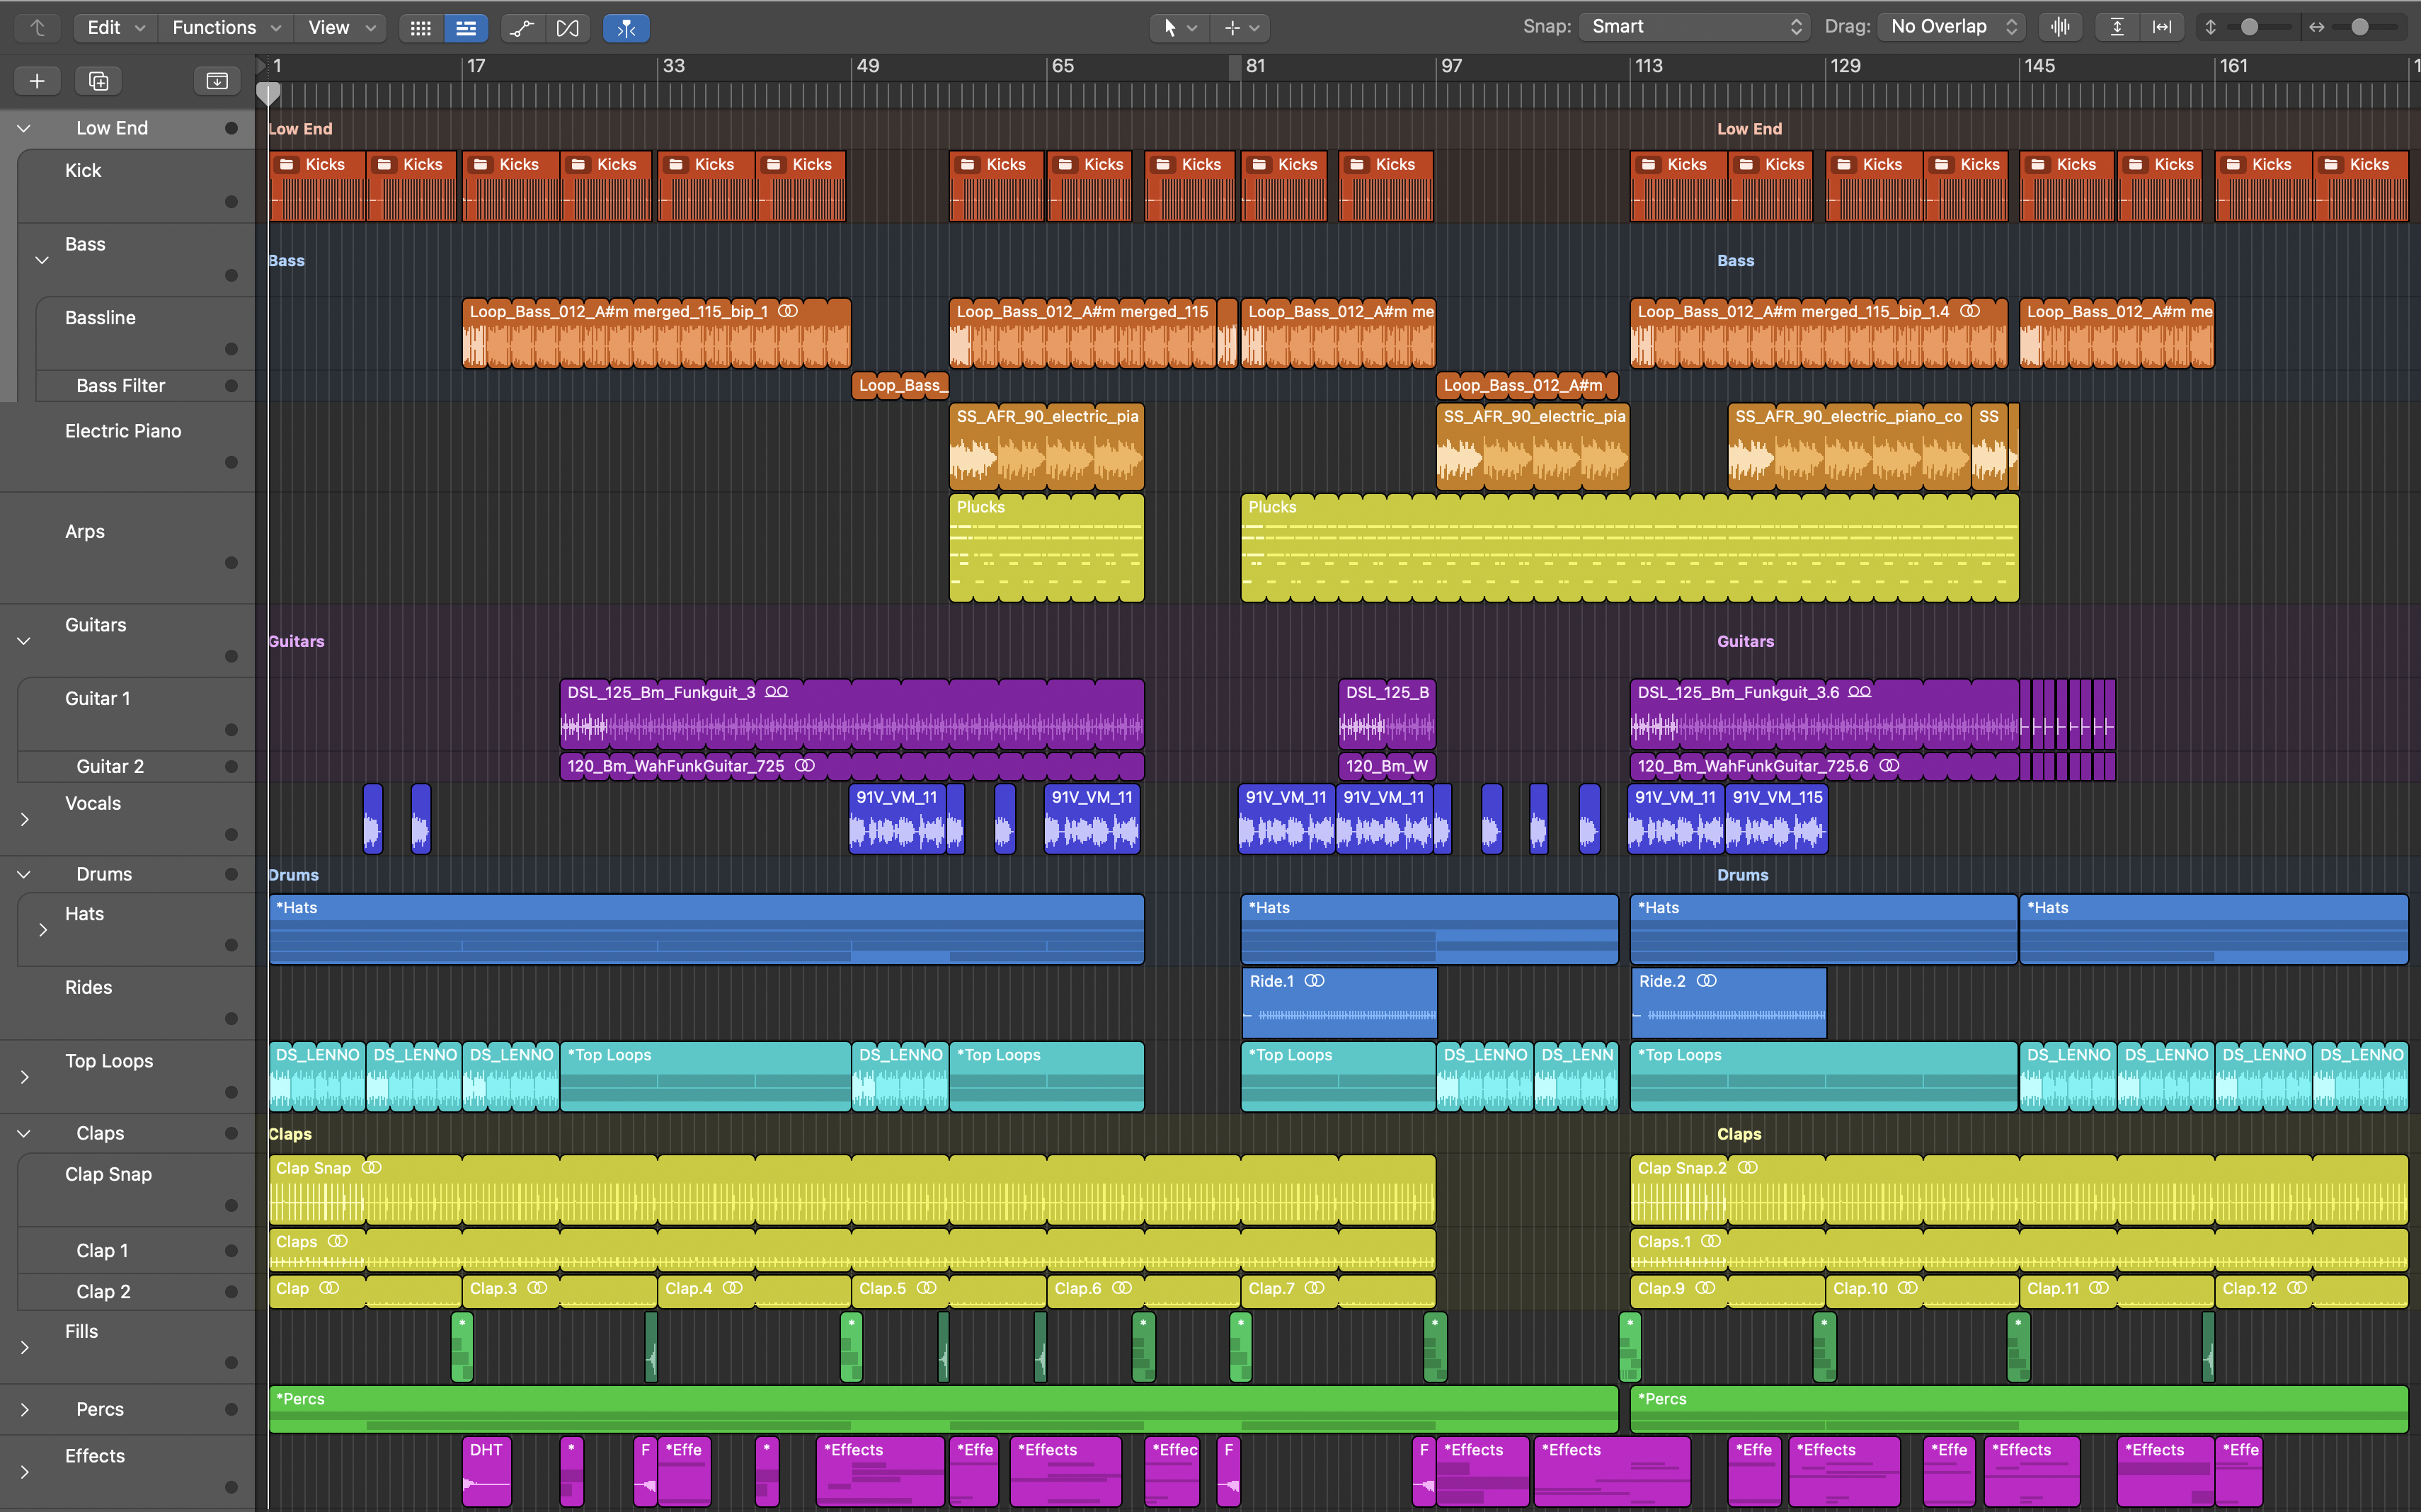Toggle the Flex view icon

pos(567,28)
